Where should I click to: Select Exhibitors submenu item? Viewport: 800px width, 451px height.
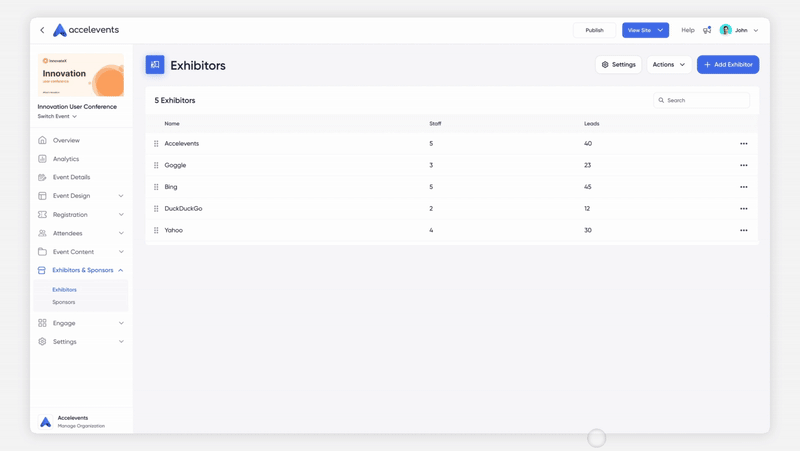(64, 289)
